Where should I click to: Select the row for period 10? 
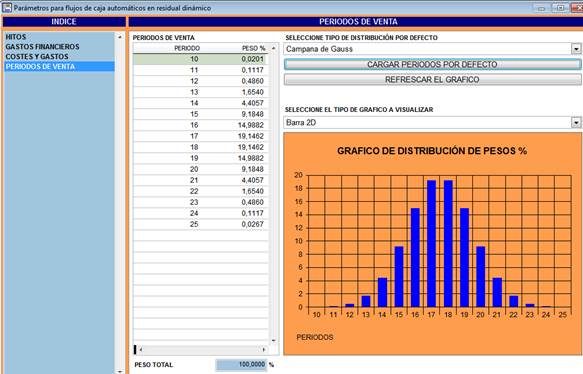(x=200, y=59)
